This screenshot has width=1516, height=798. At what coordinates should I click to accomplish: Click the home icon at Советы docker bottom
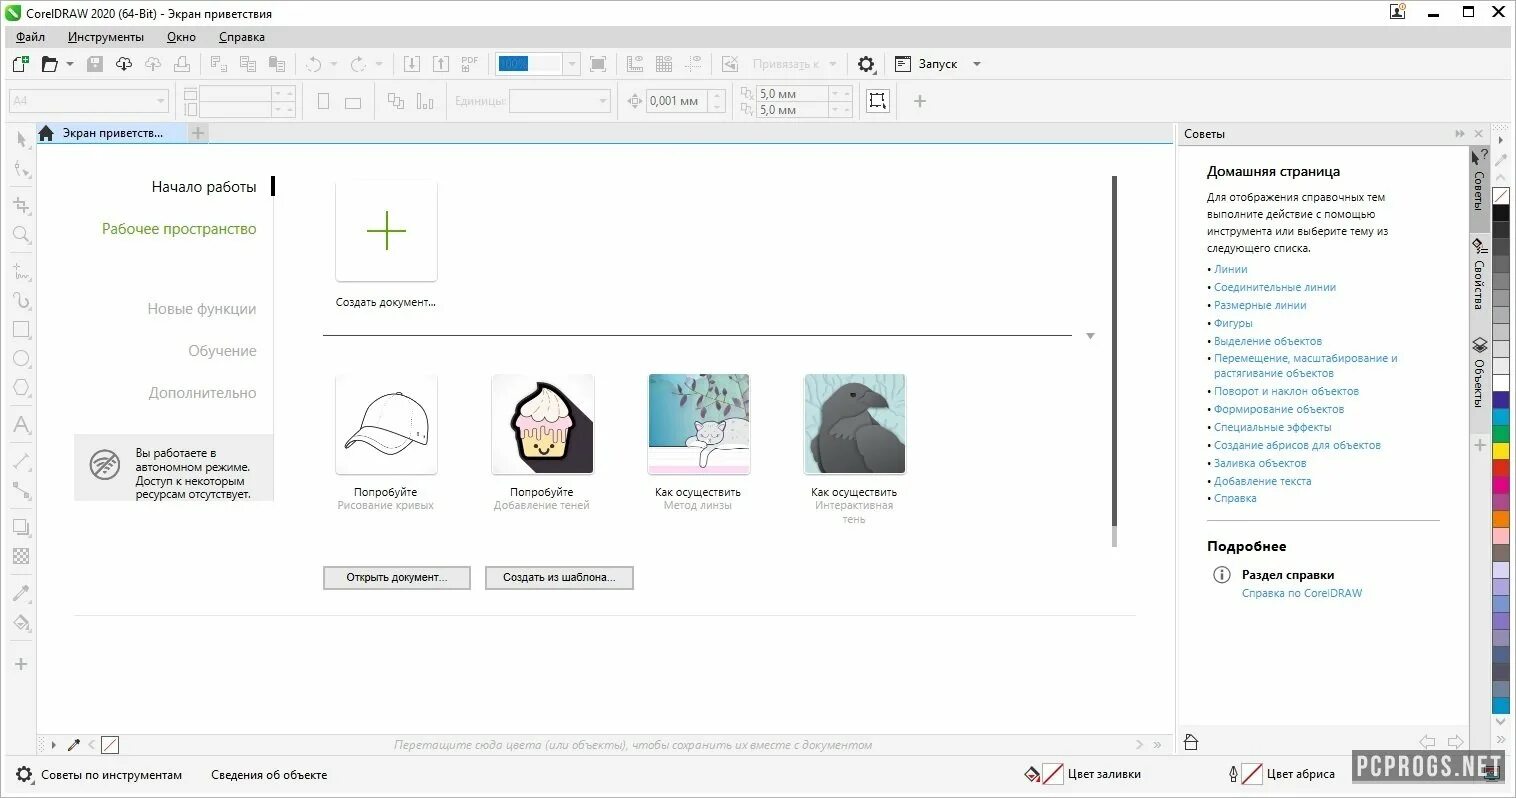[x=1191, y=742]
